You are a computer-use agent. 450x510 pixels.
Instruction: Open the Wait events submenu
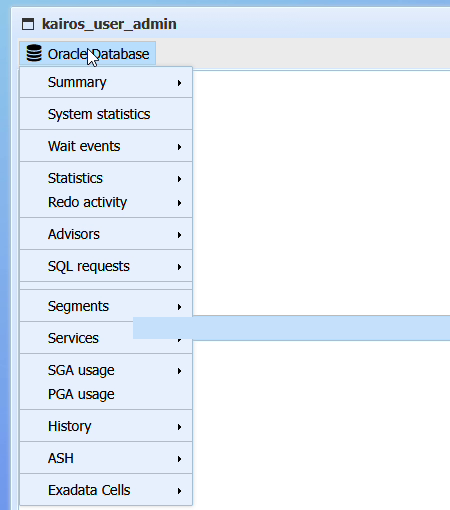tap(106, 146)
